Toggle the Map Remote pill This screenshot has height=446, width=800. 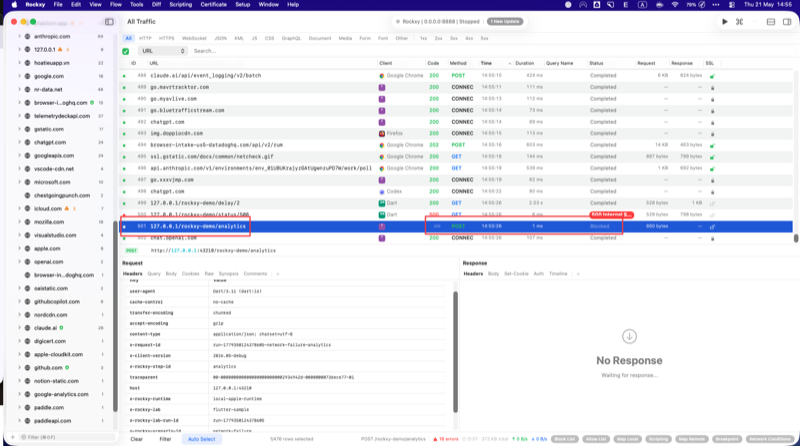point(691,439)
